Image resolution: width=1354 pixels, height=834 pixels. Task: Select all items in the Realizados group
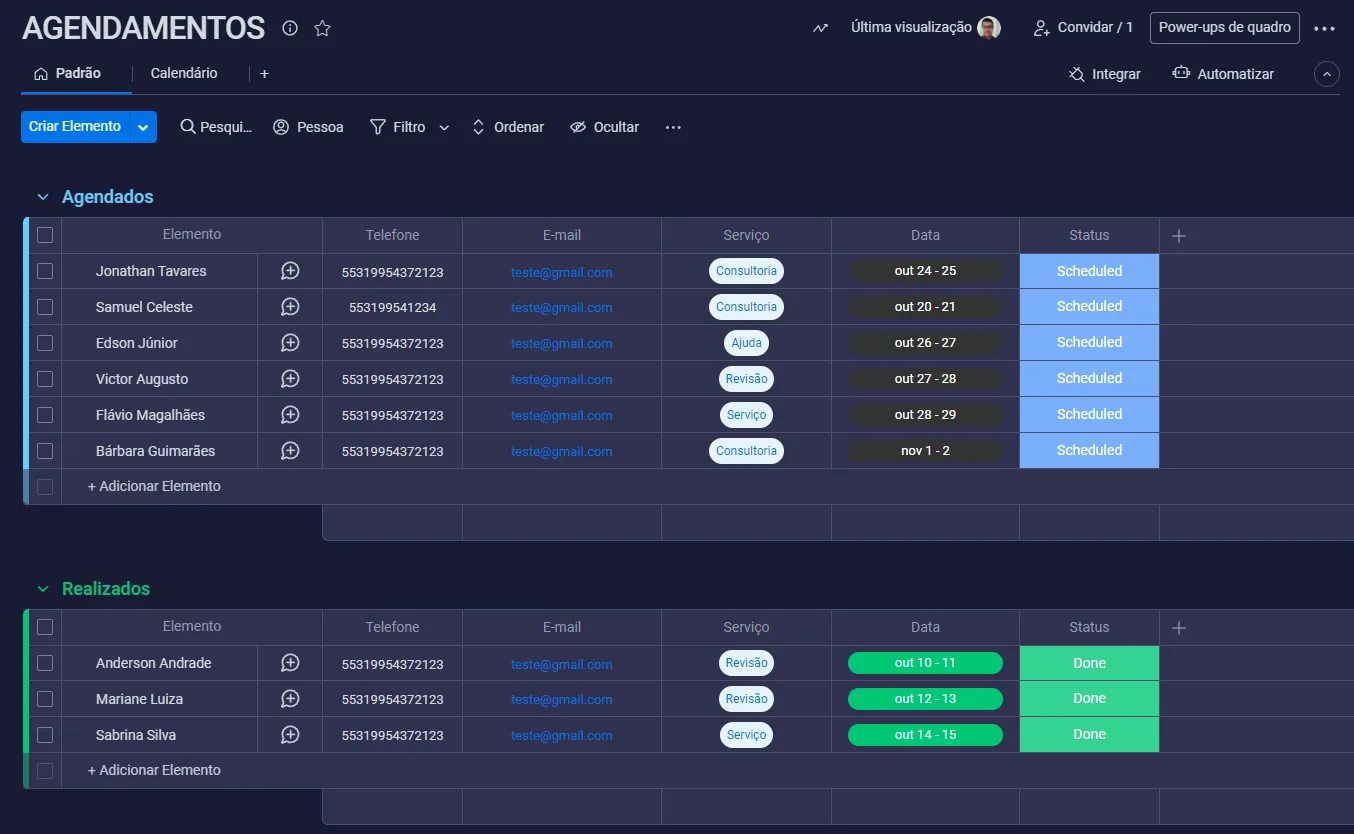tap(45, 627)
